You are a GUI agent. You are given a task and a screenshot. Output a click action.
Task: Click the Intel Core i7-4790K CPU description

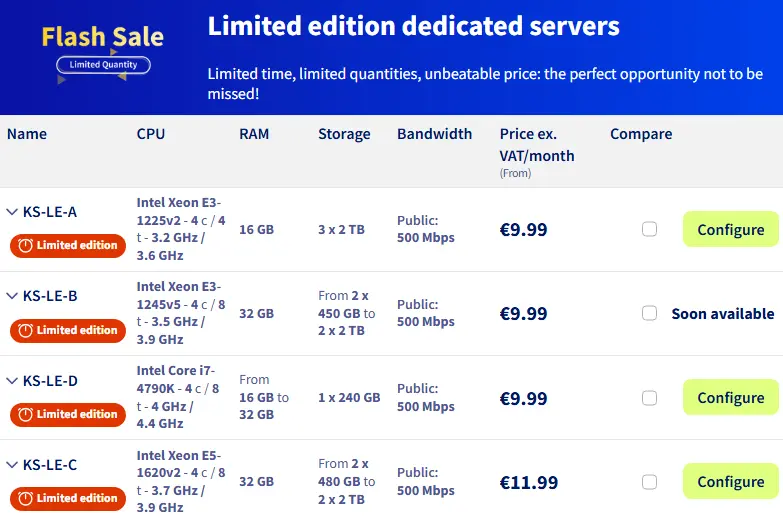click(178, 397)
